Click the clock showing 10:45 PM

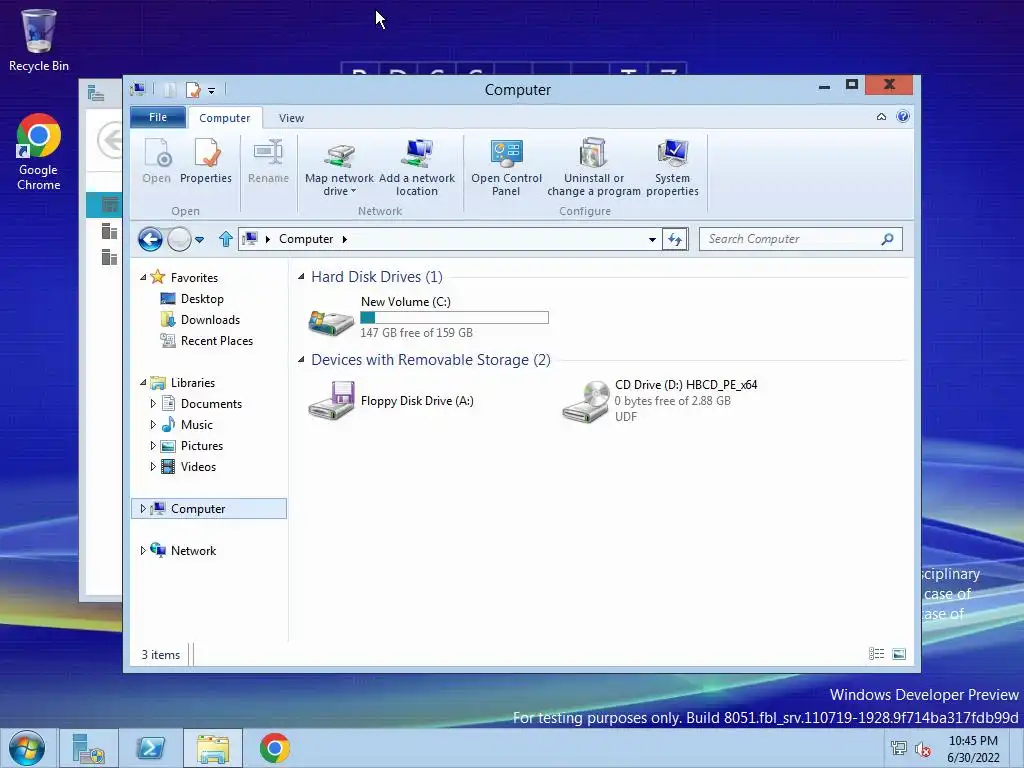[x=973, y=741]
